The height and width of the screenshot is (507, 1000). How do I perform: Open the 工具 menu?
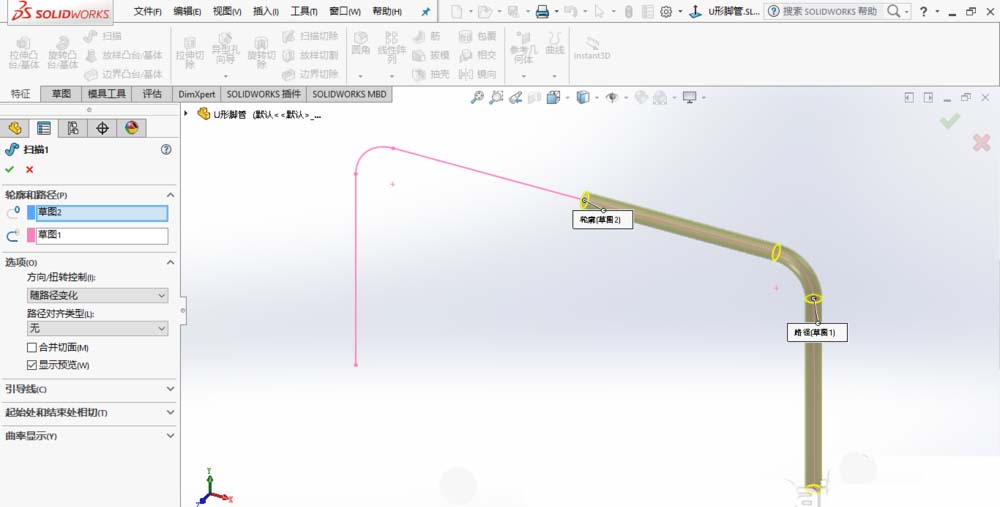304,11
